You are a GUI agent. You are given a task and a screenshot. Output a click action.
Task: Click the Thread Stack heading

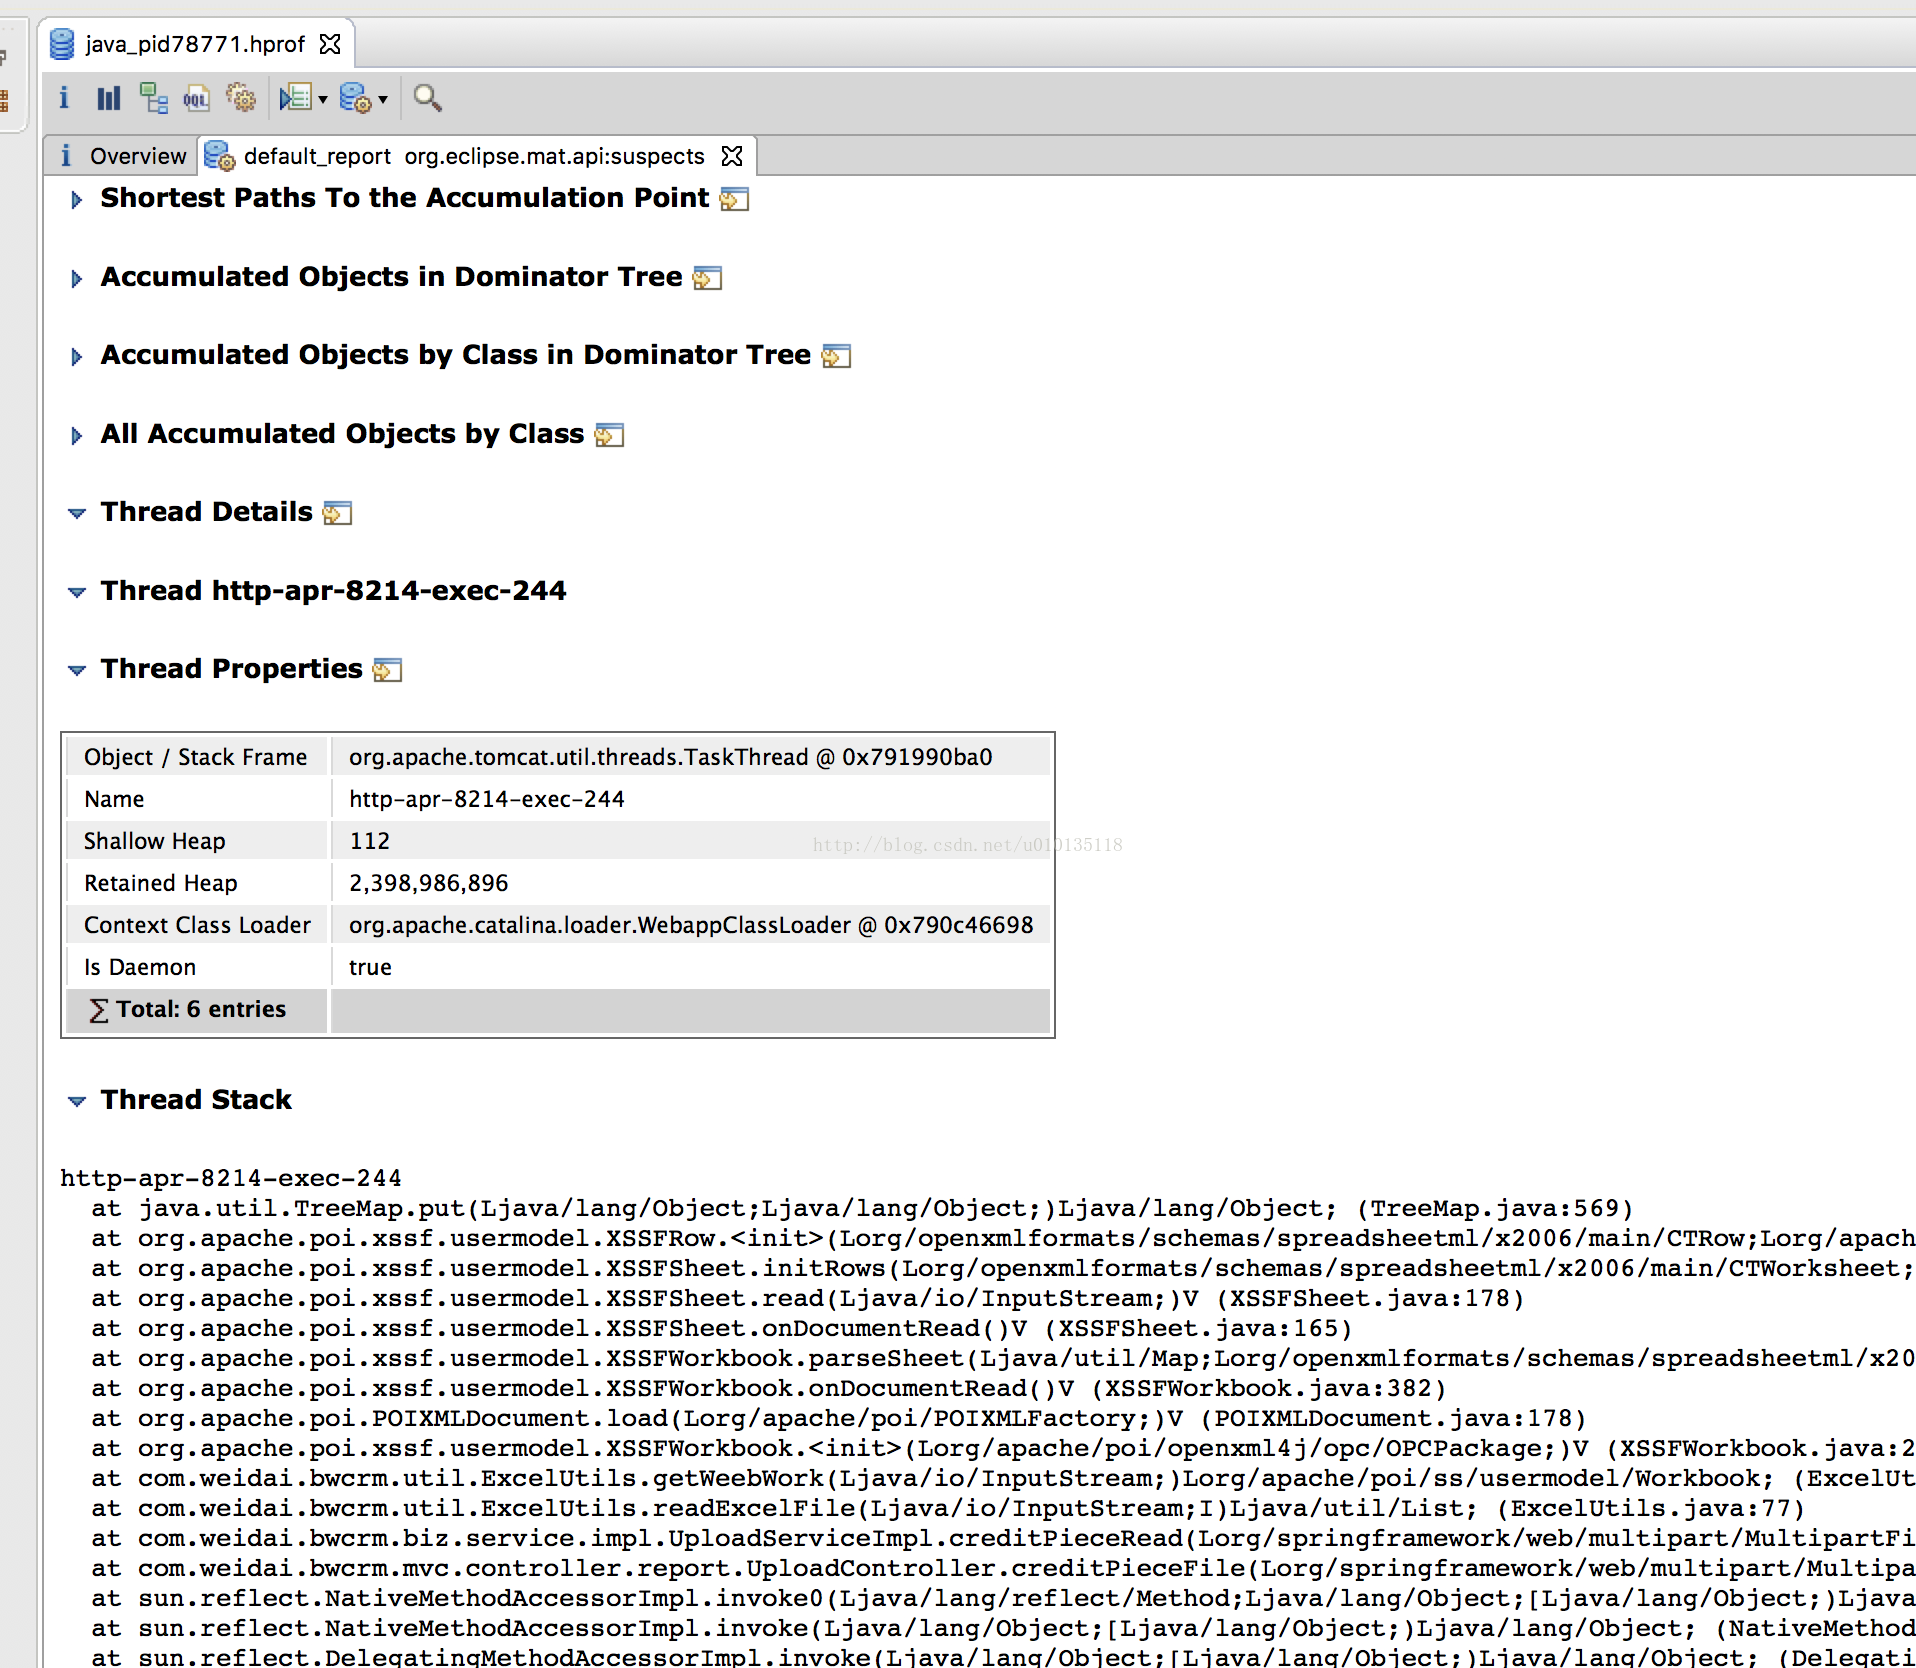pos(196,1099)
